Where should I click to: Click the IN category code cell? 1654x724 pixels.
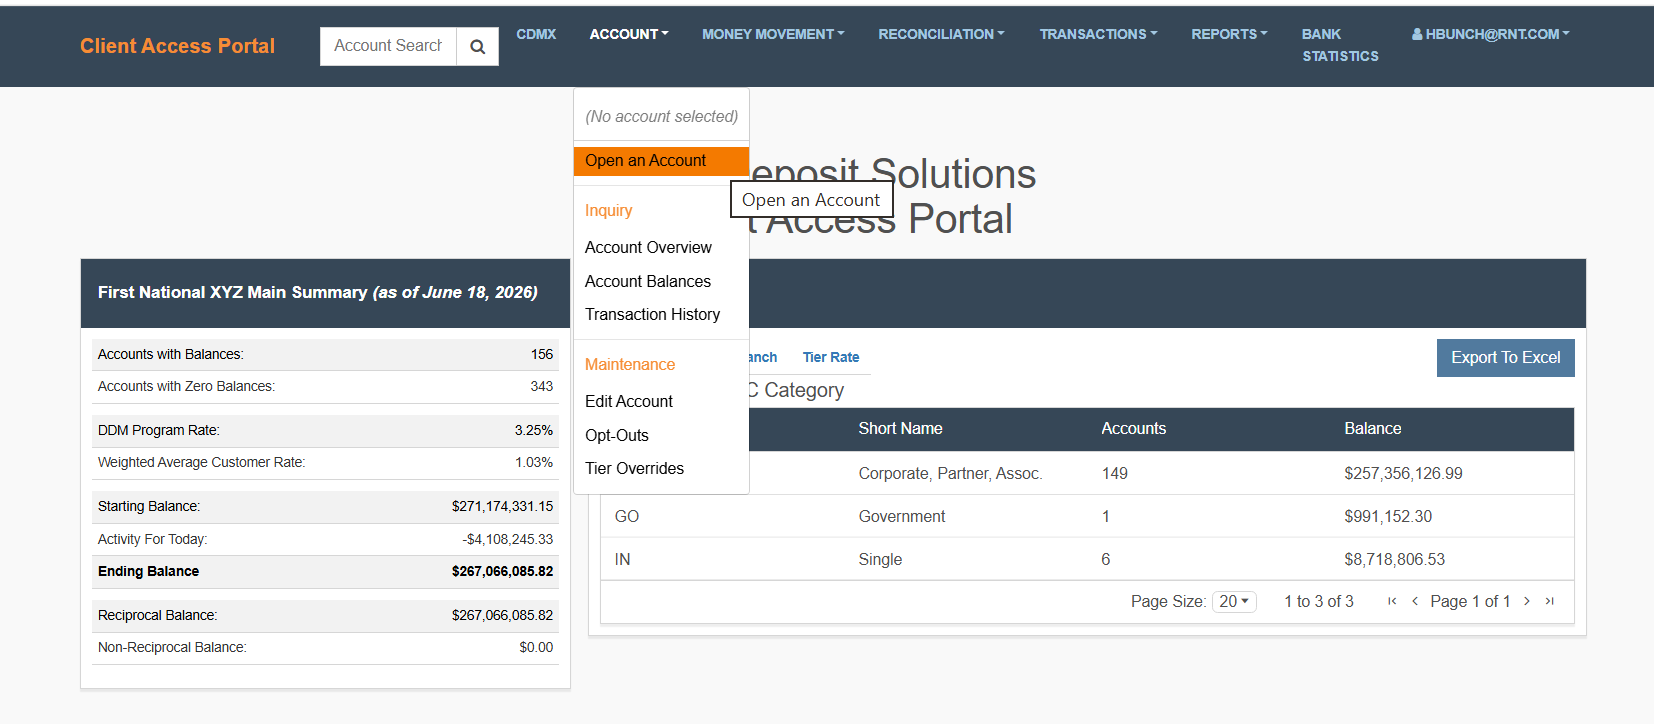point(622,559)
